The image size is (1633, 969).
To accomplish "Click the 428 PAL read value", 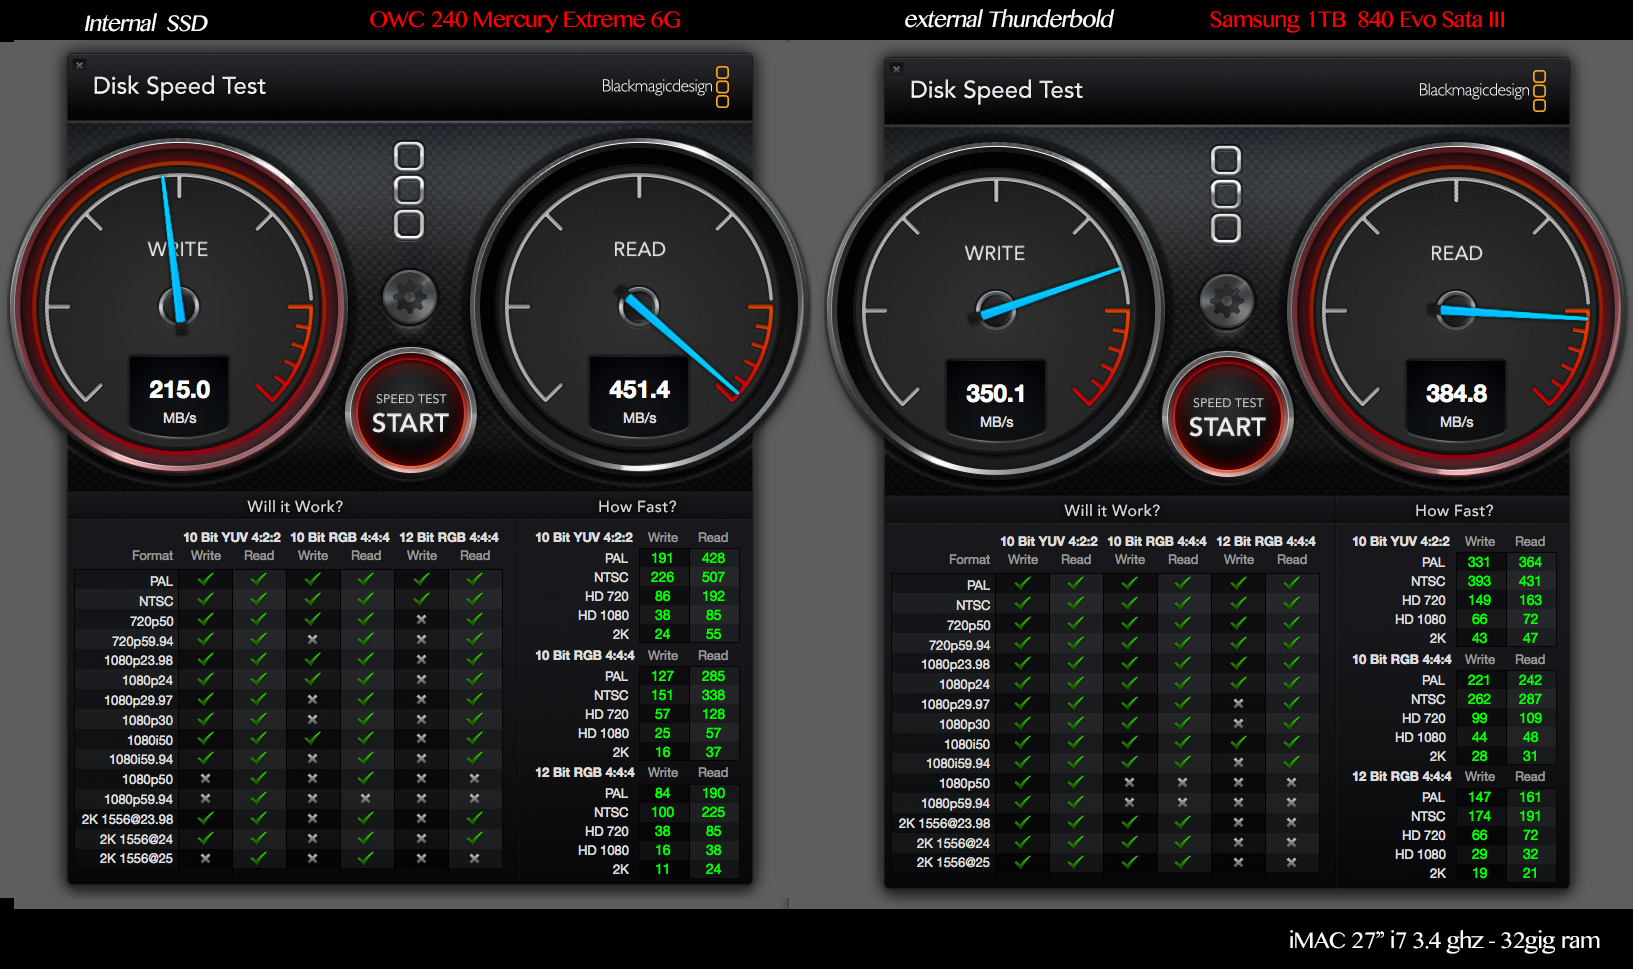I will click(x=713, y=558).
